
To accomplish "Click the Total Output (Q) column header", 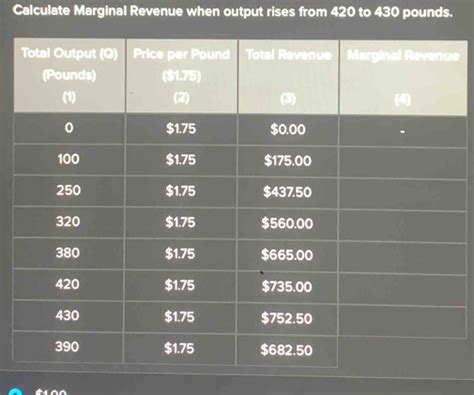I will [69, 75].
